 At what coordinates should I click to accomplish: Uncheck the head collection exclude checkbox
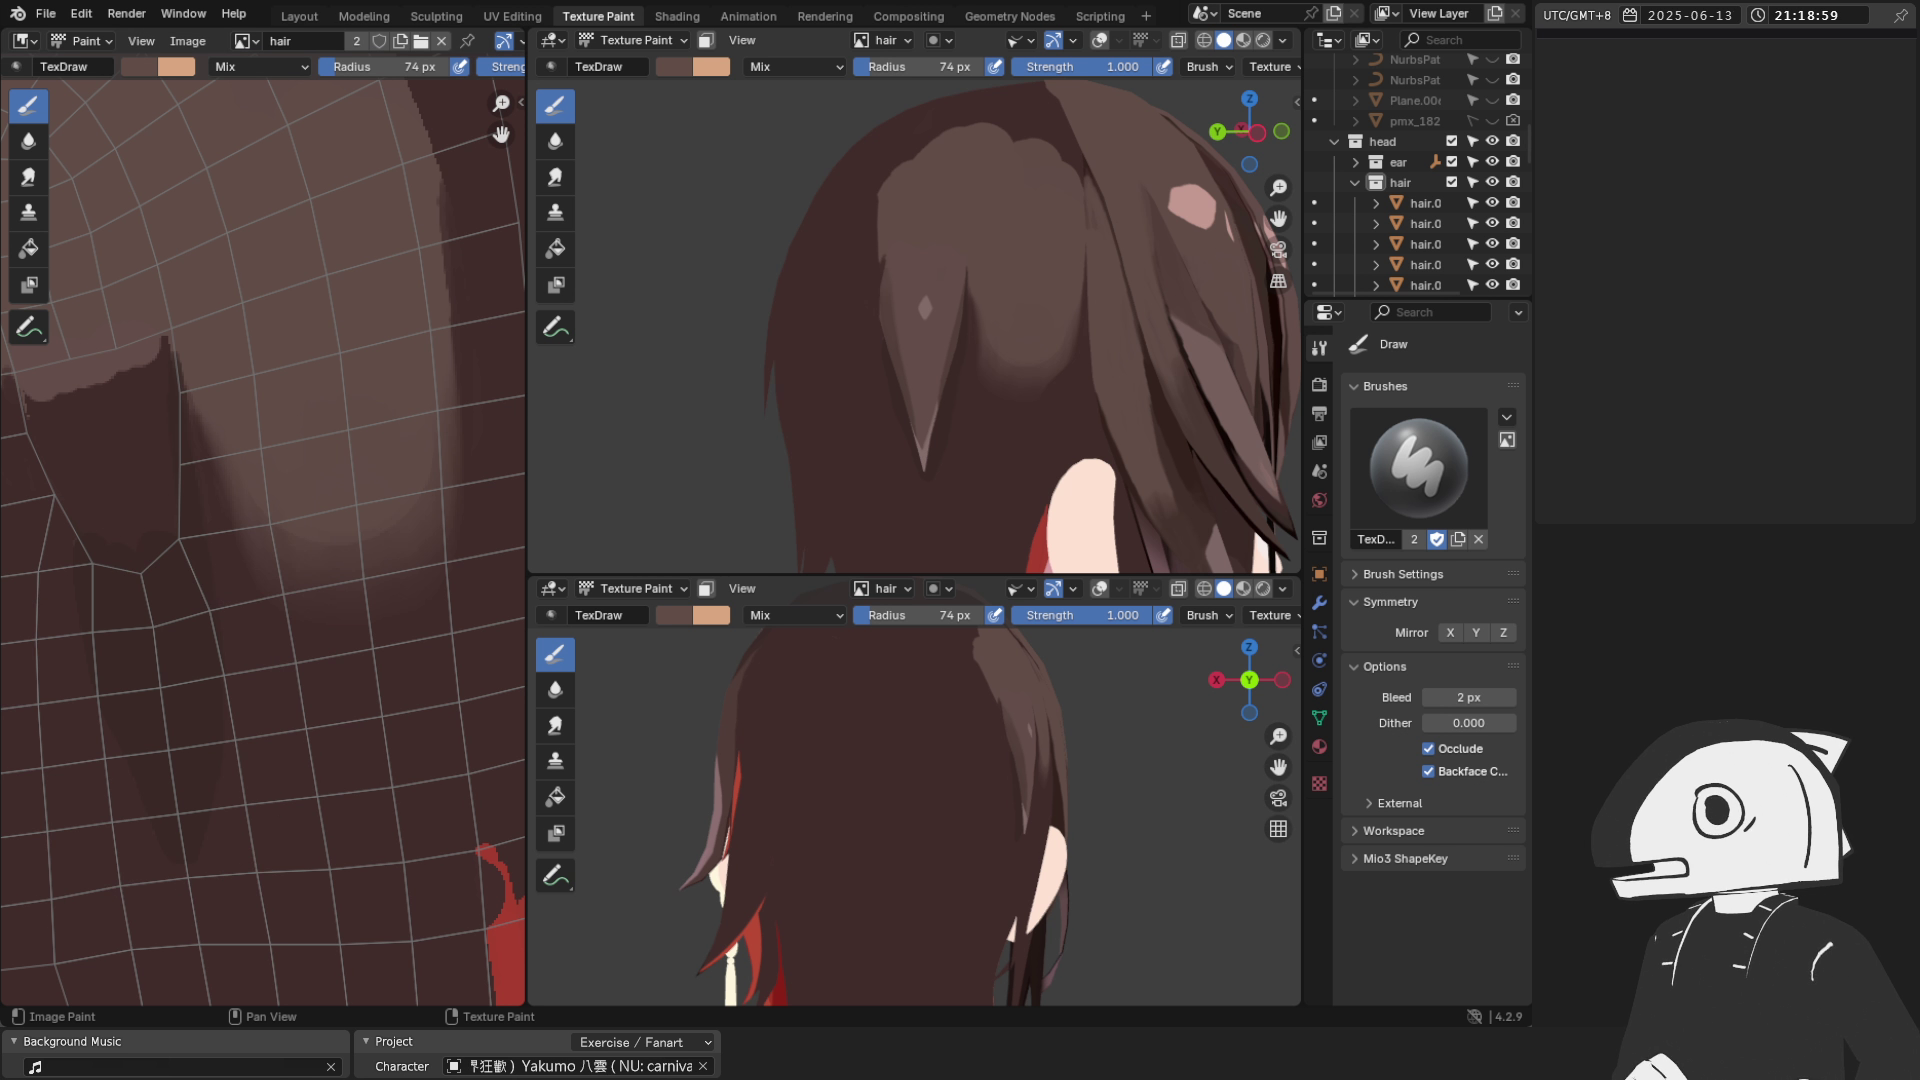click(x=1452, y=141)
